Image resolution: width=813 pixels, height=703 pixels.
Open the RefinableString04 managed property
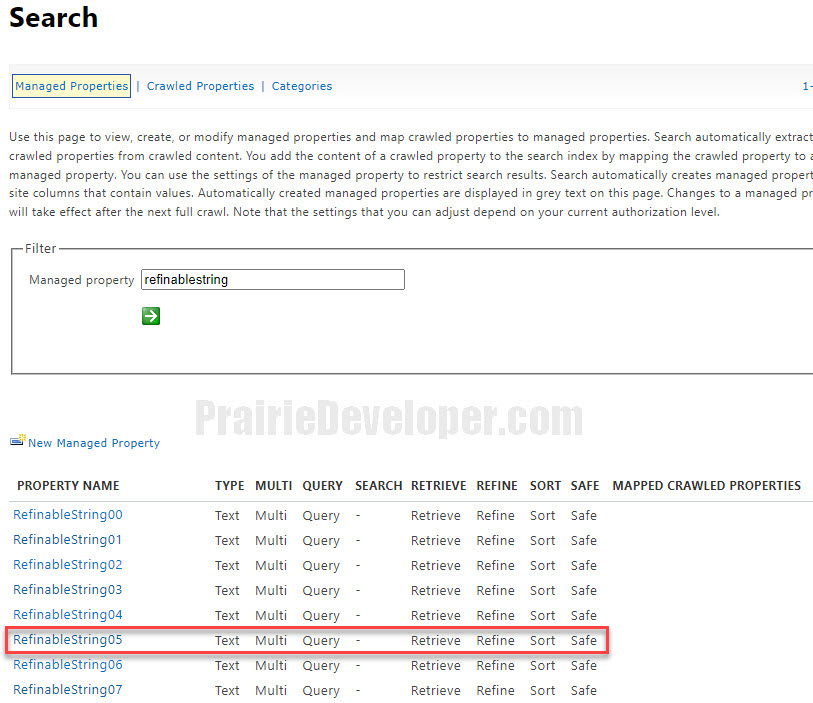67,614
